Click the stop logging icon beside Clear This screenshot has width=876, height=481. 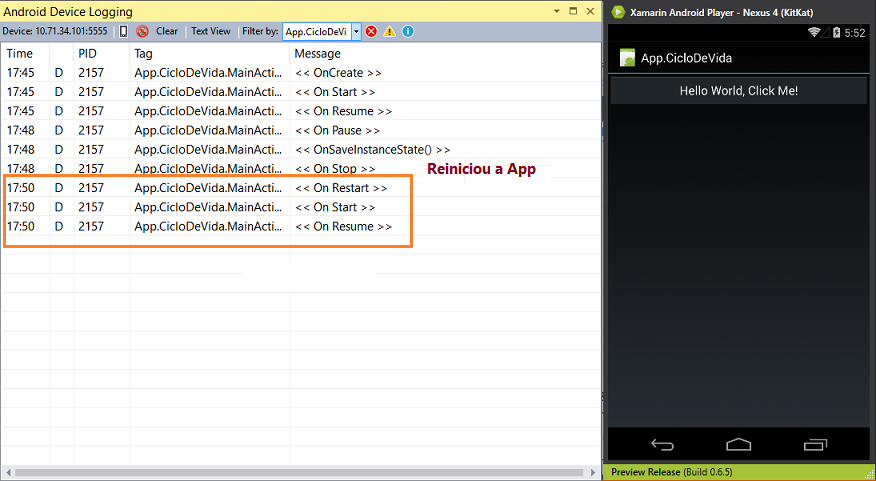[142, 32]
